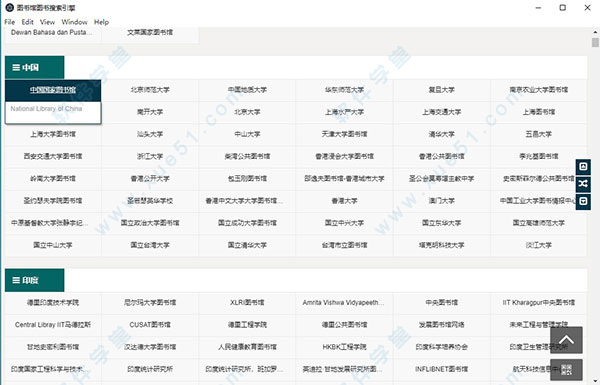600x385 pixels.
Task: Select 台湾市立图书馆 entry
Action: click(344, 245)
